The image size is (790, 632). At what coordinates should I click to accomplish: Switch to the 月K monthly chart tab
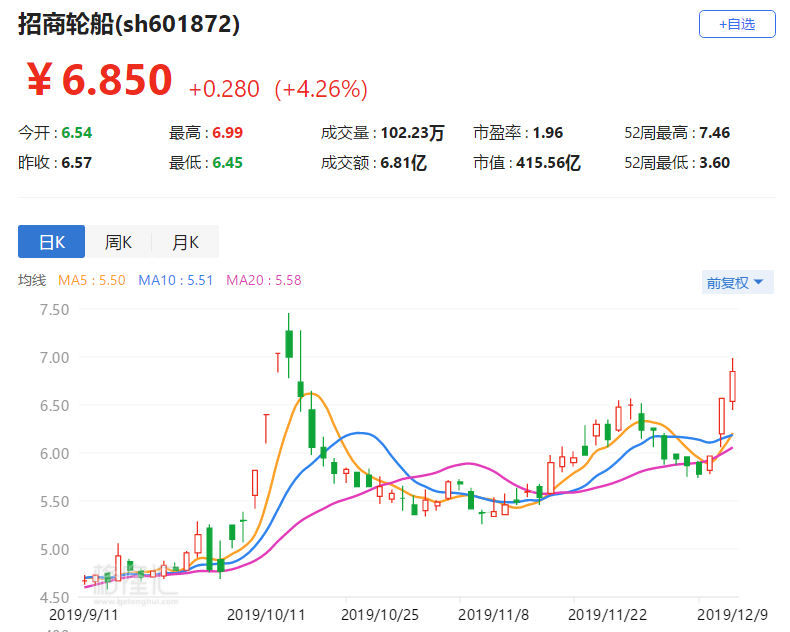185,242
